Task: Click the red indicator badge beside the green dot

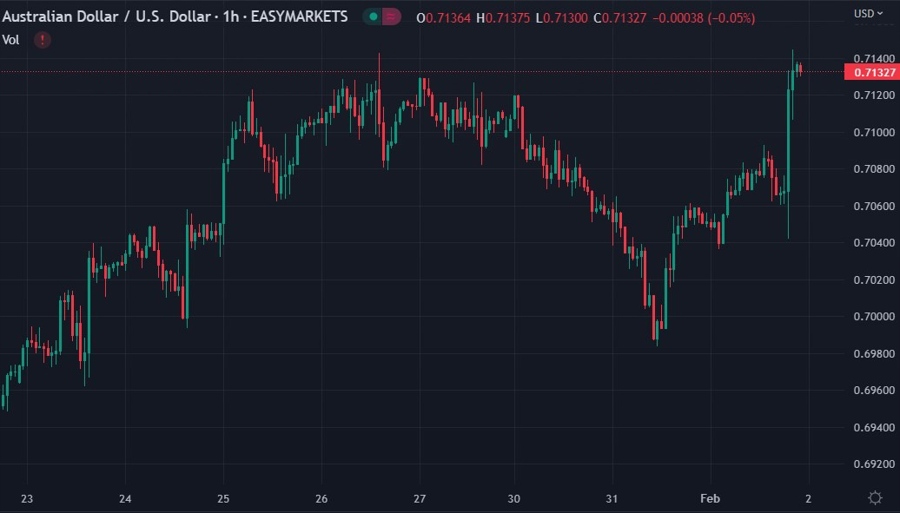Action: tap(391, 17)
